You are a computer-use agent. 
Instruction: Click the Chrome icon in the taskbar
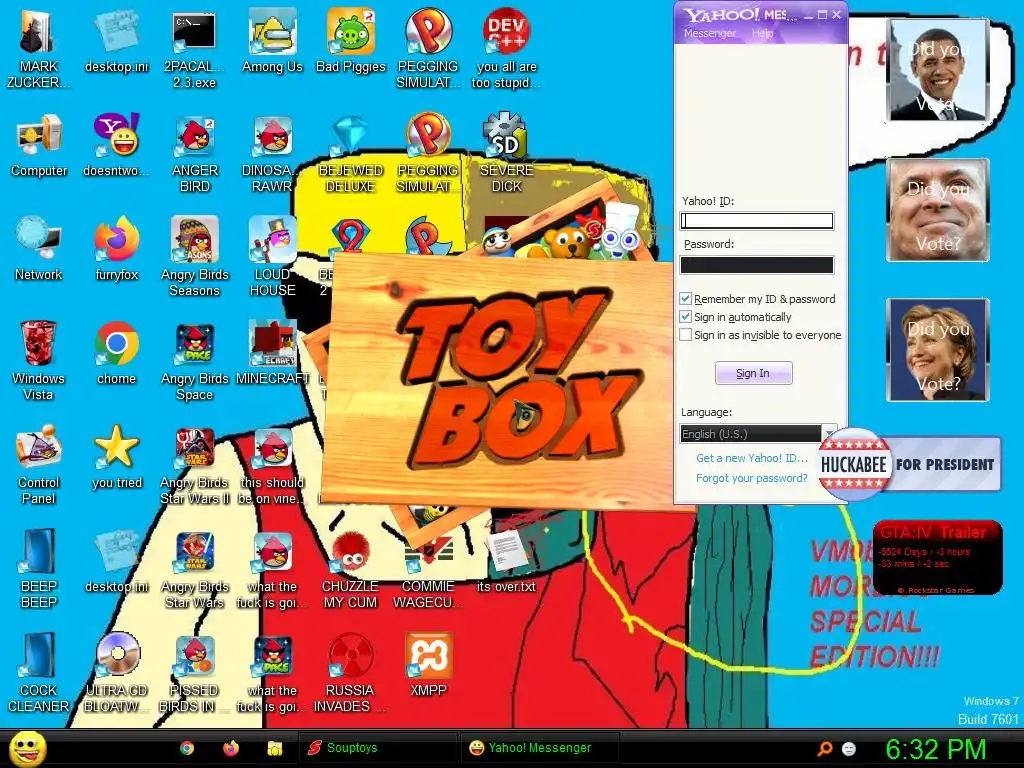tap(187, 748)
